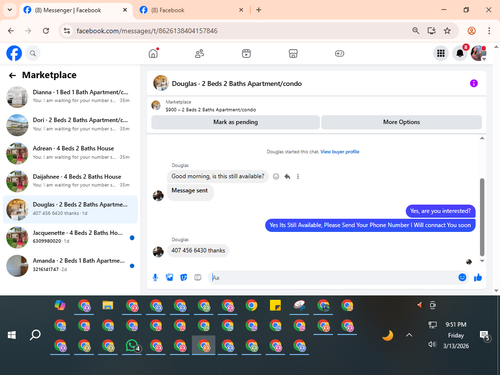The height and width of the screenshot is (375, 500).
Task: Click the chat scroll up arrow
Action: point(482,138)
